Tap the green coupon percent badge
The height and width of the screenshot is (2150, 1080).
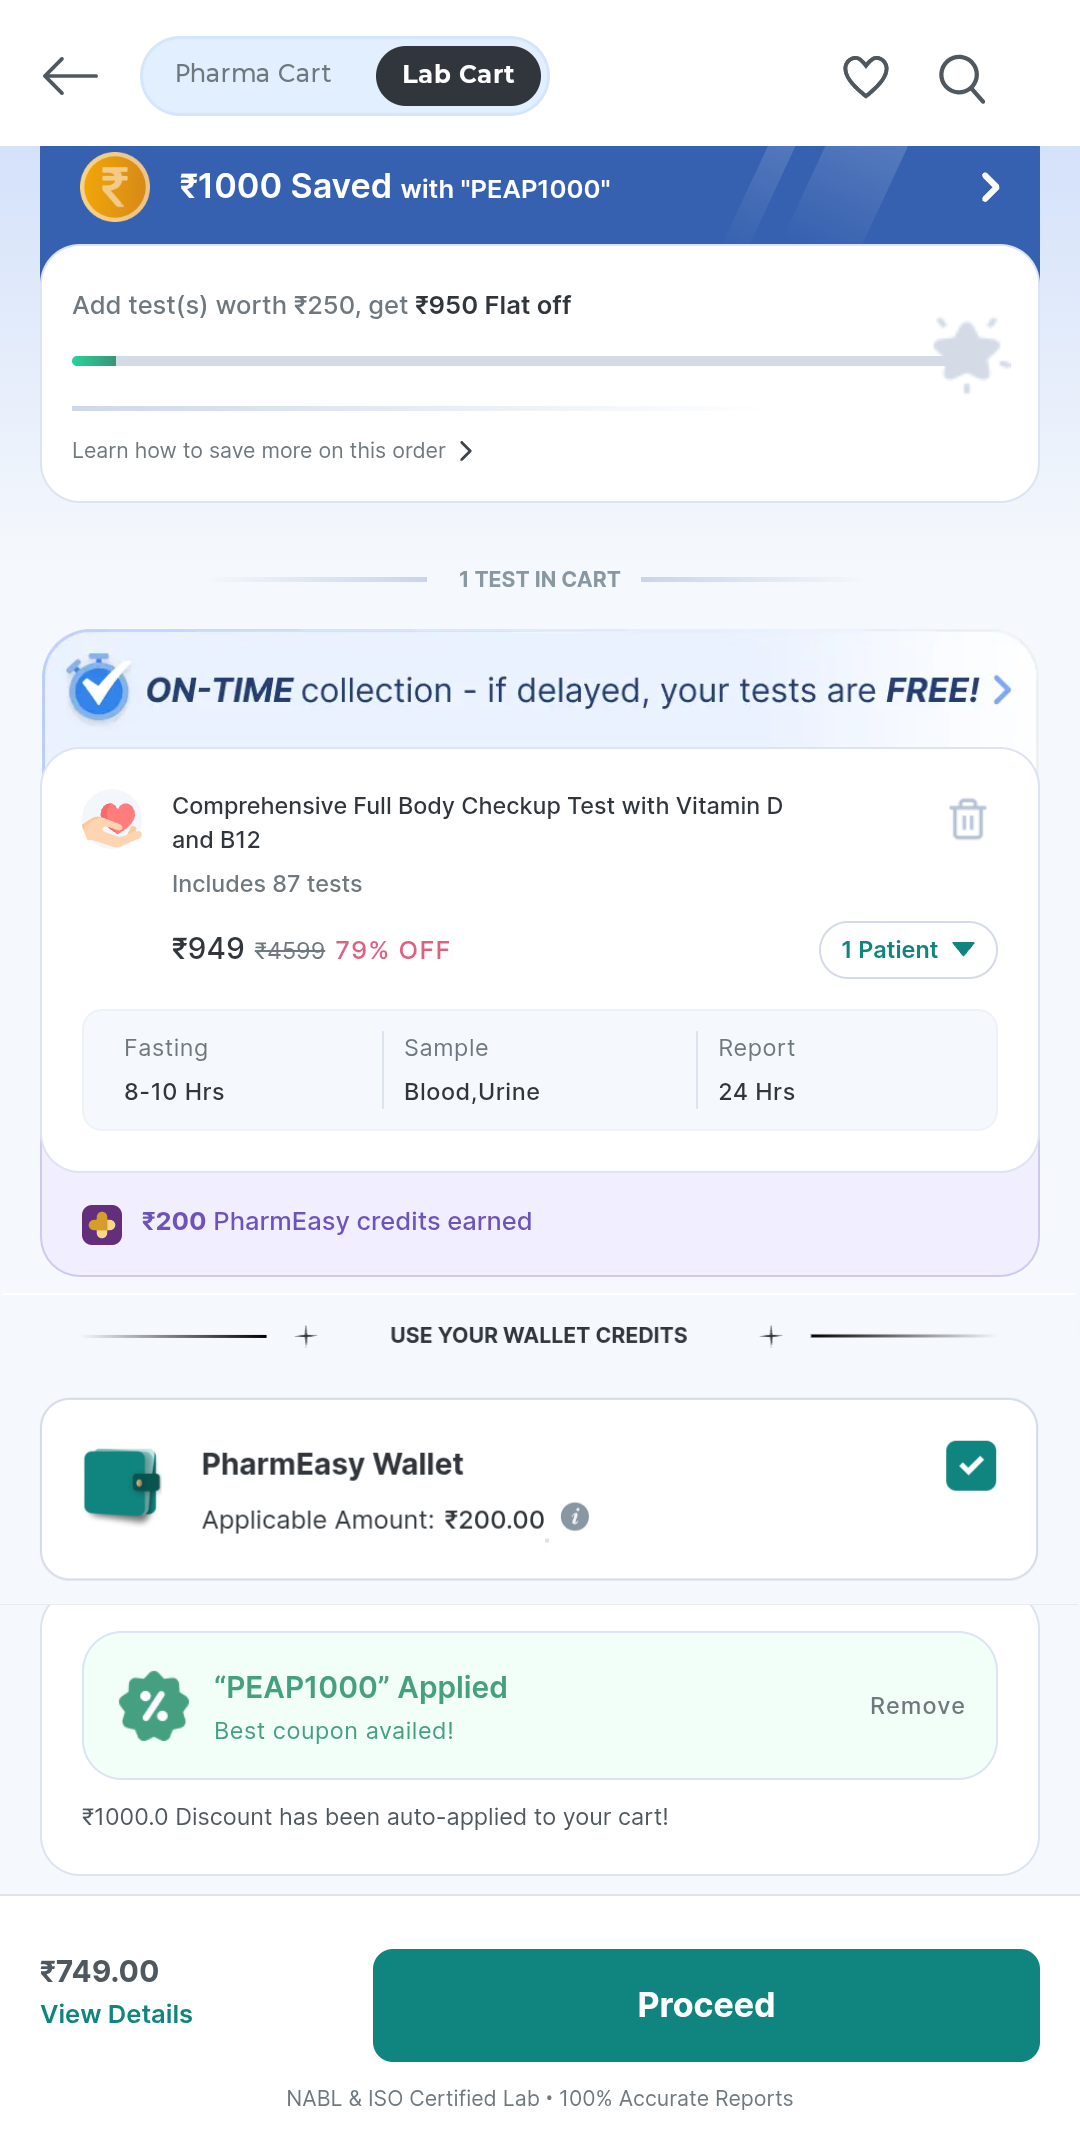(x=154, y=1706)
